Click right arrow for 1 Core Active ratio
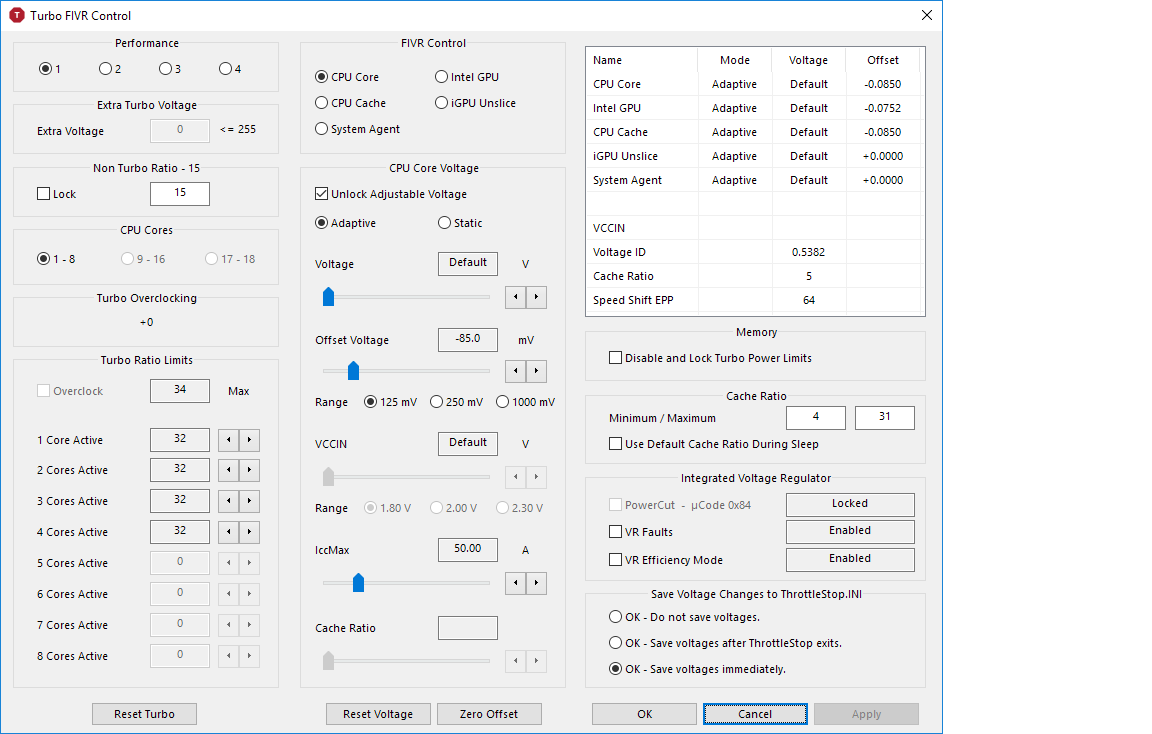 coord(250,440)
